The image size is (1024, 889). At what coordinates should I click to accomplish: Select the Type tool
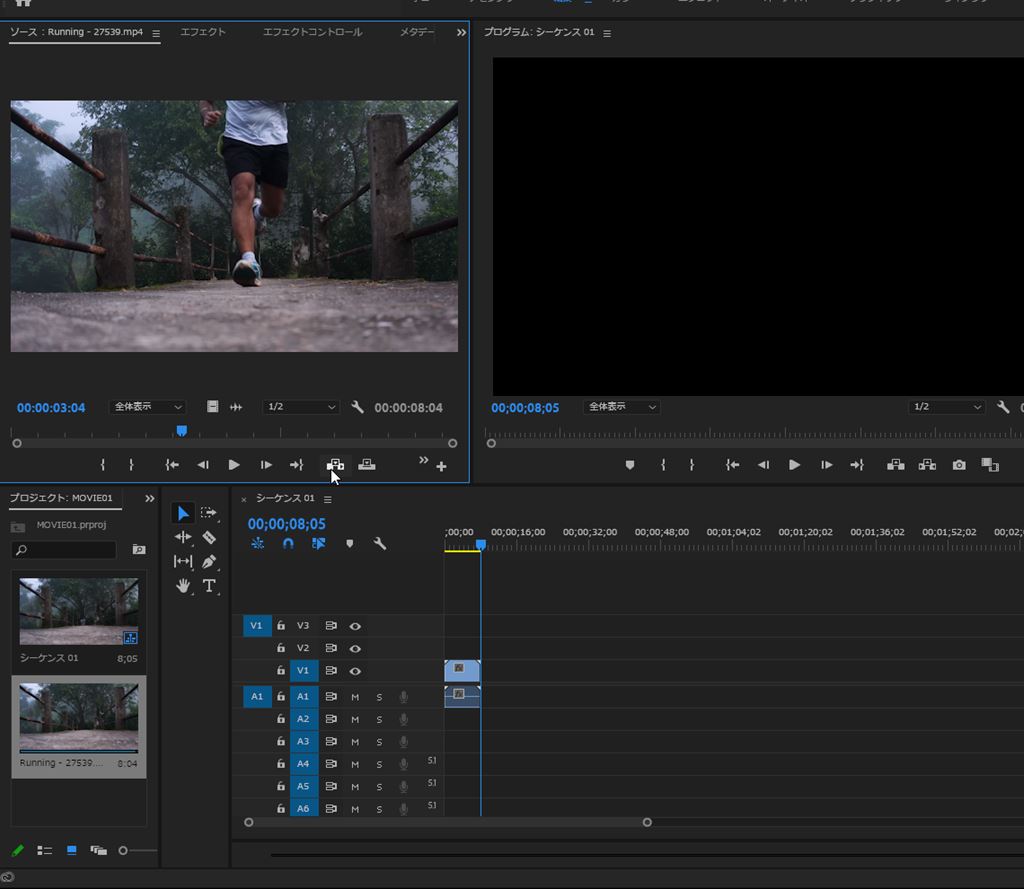(x=209, y=586)
